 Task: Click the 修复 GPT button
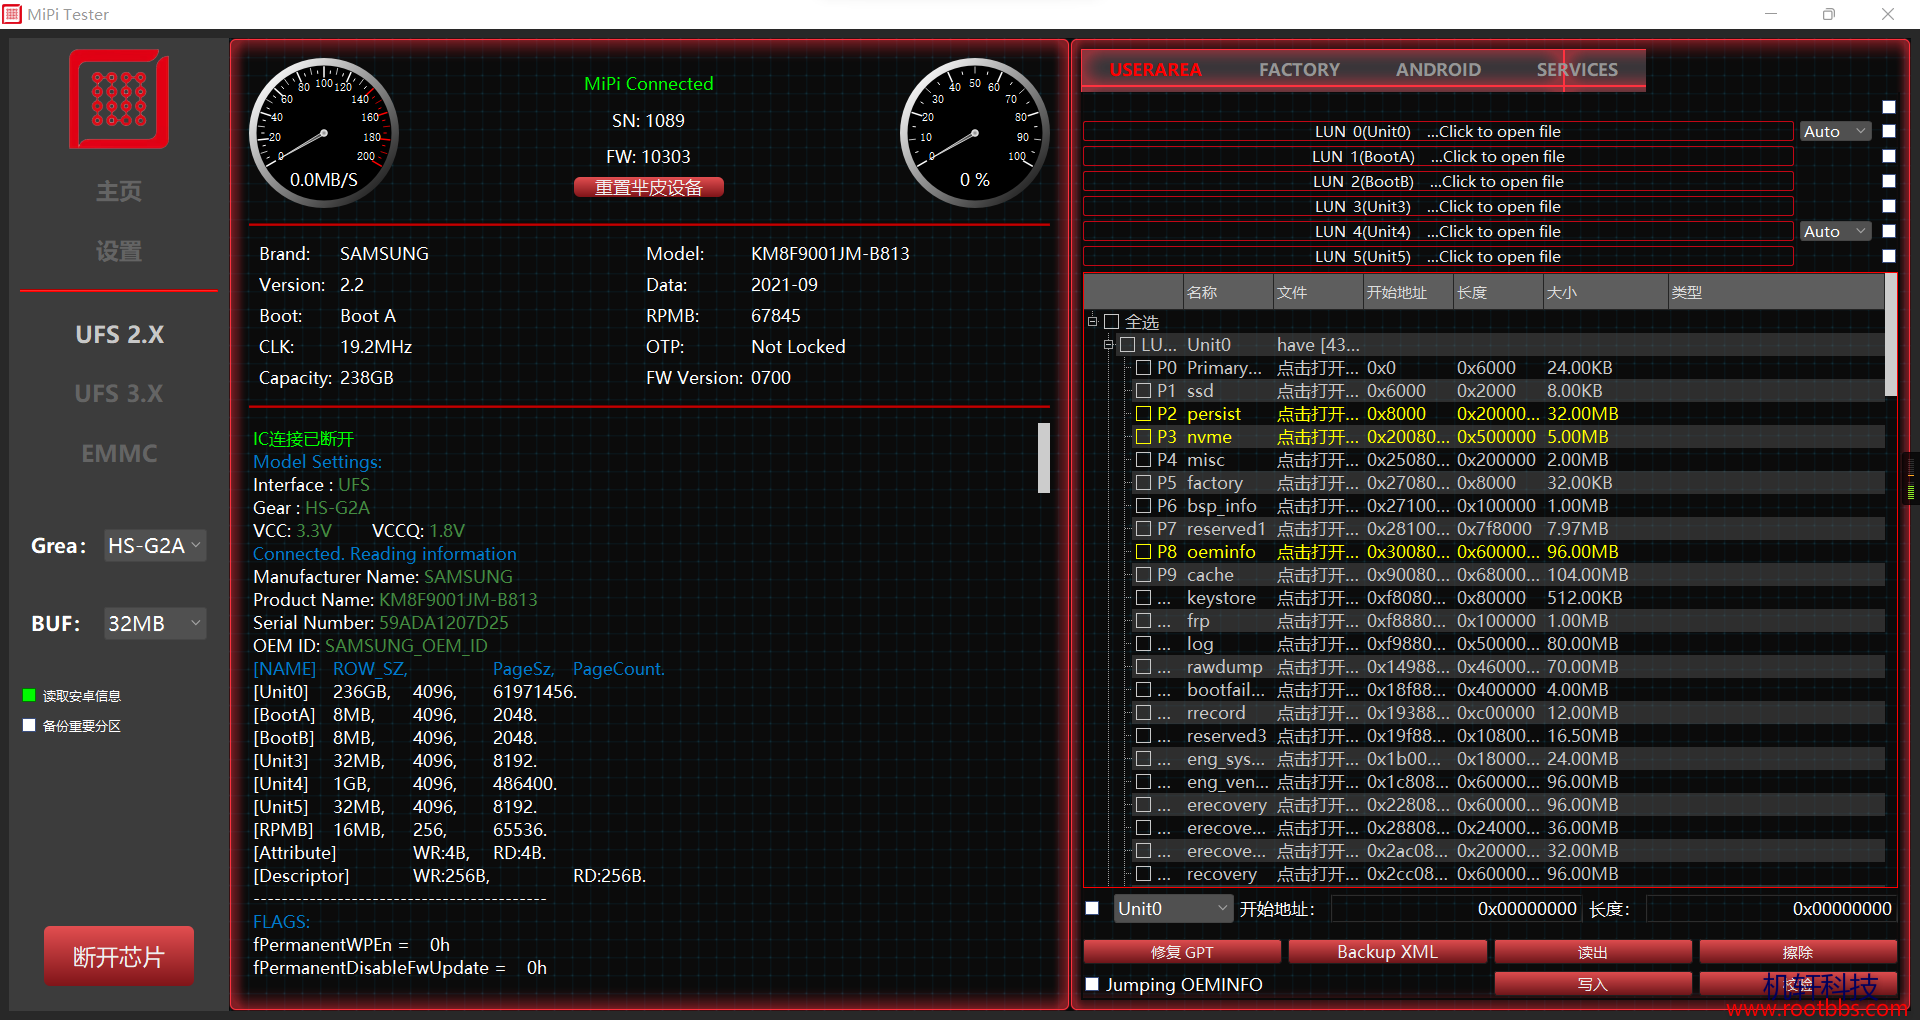pyautogui.click(x=1182, y=952)
